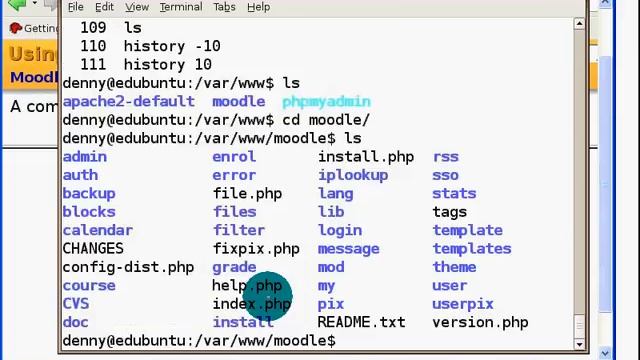Click 'README.txt' file entry
640x360 pixels.
pyautogui.click(x=362, y=322)
